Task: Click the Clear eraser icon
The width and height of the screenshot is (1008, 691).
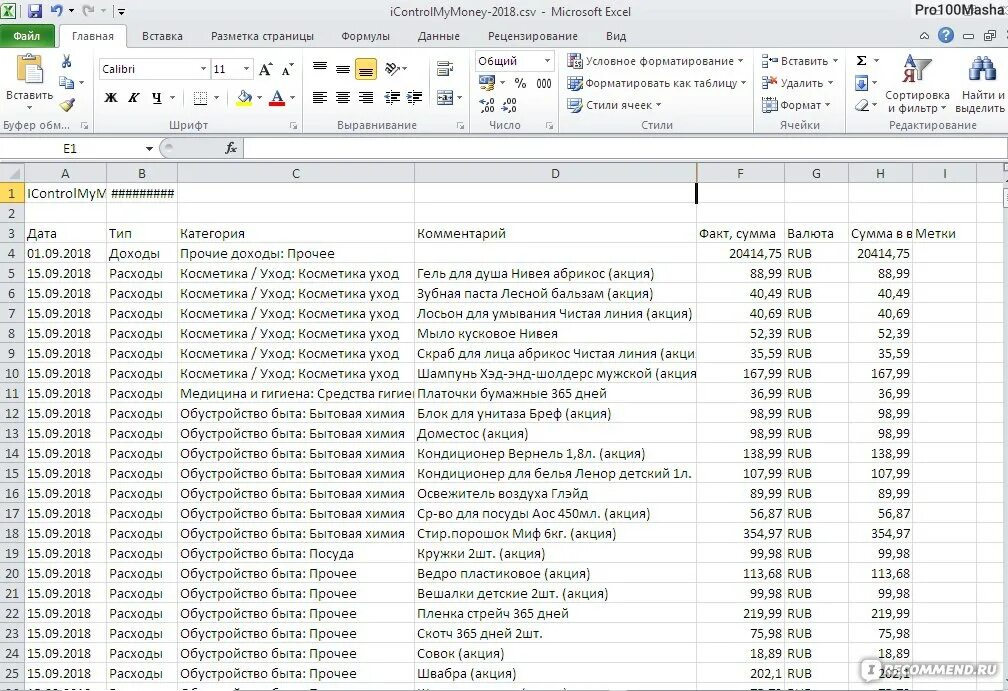Action: pos(861,105)
